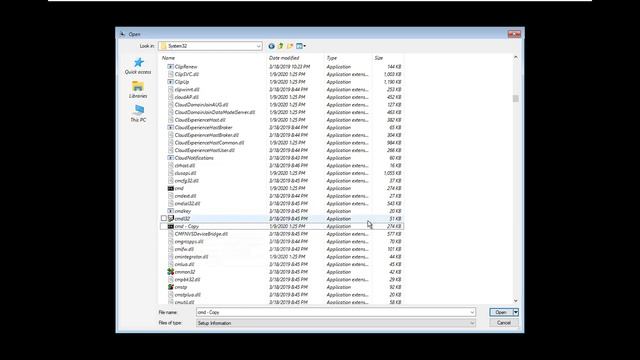Click the cmstp installer icon
Viewport: 640px width, 360px height.
point(171,287)
